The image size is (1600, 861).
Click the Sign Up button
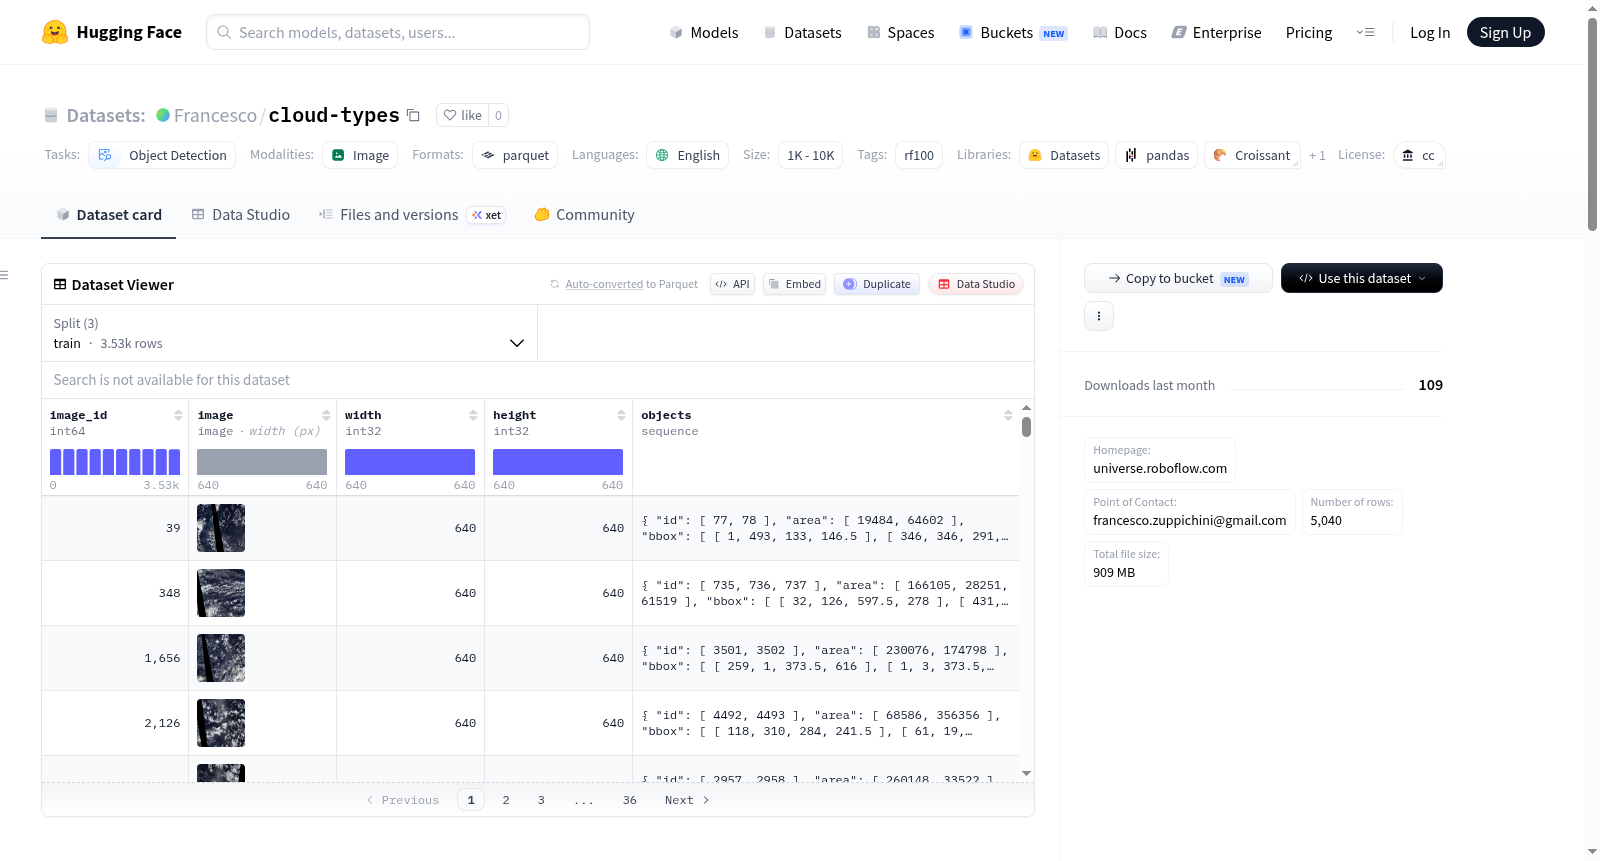click(1505, 32)
